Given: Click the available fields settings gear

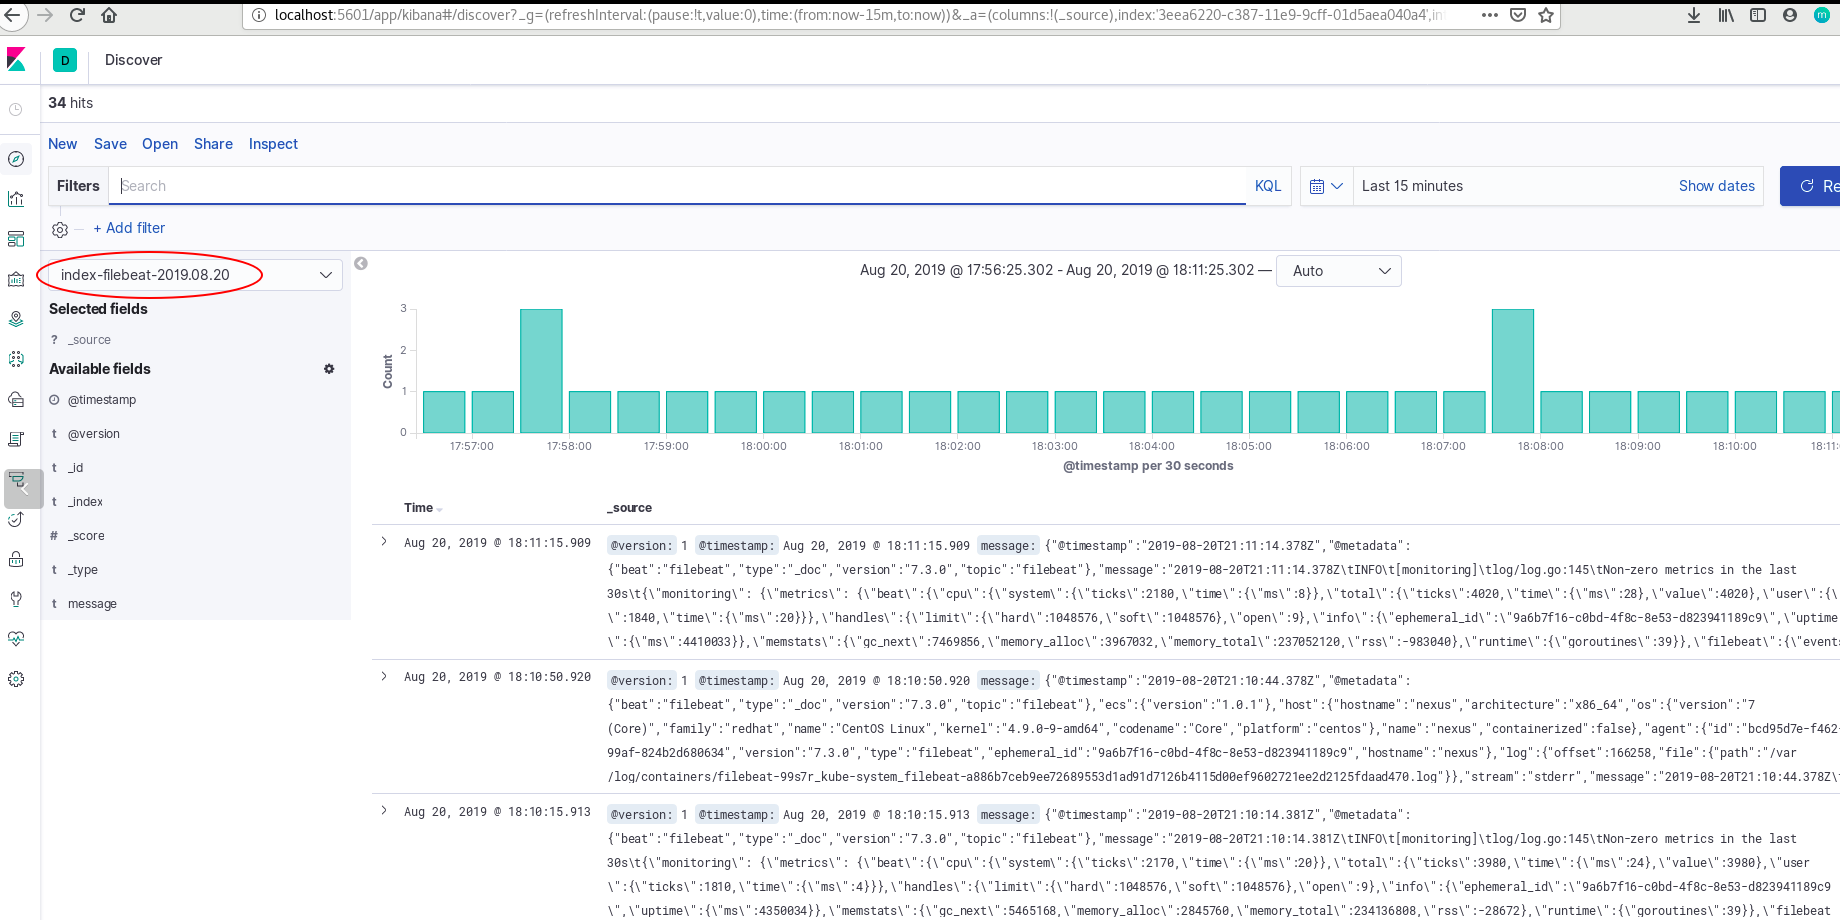Looking at the screenshot, I should click(329, 369).
